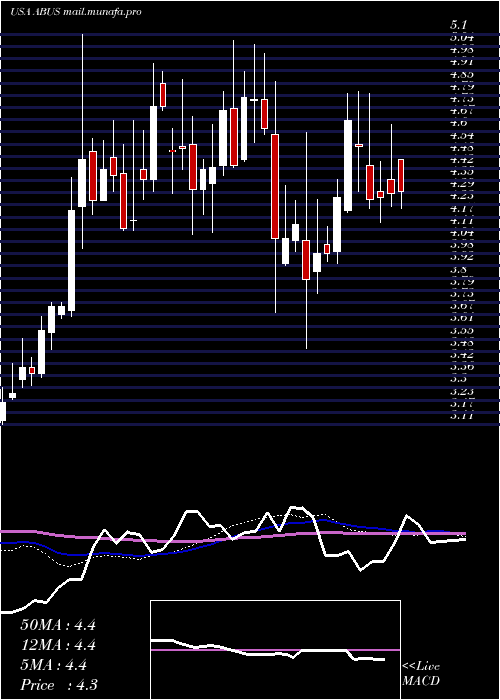Click the 3.61 price axis label
The height and width of the screenshot is (700, 500).
tap(462, 318)
